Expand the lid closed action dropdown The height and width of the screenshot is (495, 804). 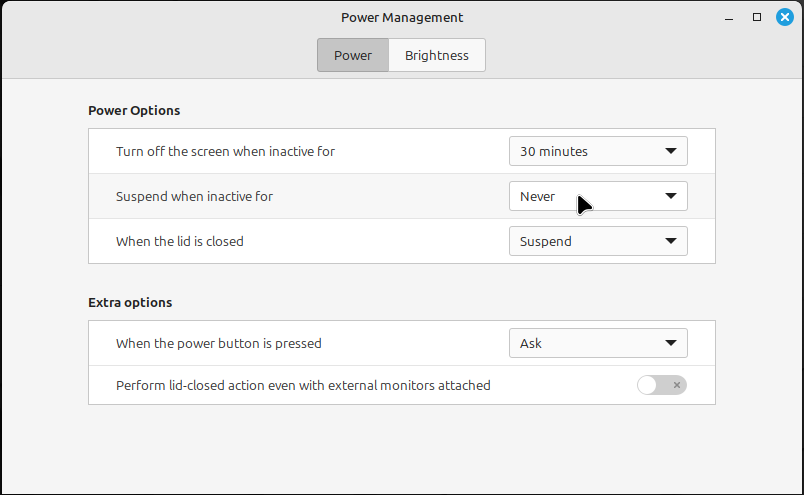[597, 241]
